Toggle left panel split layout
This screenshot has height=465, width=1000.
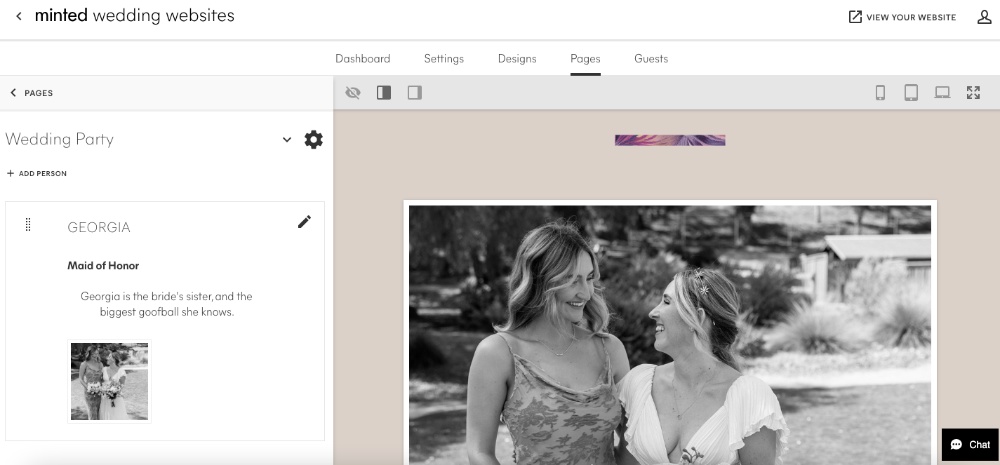[x=384, y=93]
